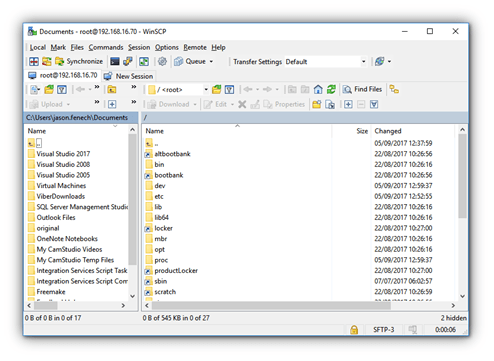Screen dimensions: 494x361
Task: Open the local drive selector dropdown icon
Action: point(35,89)
